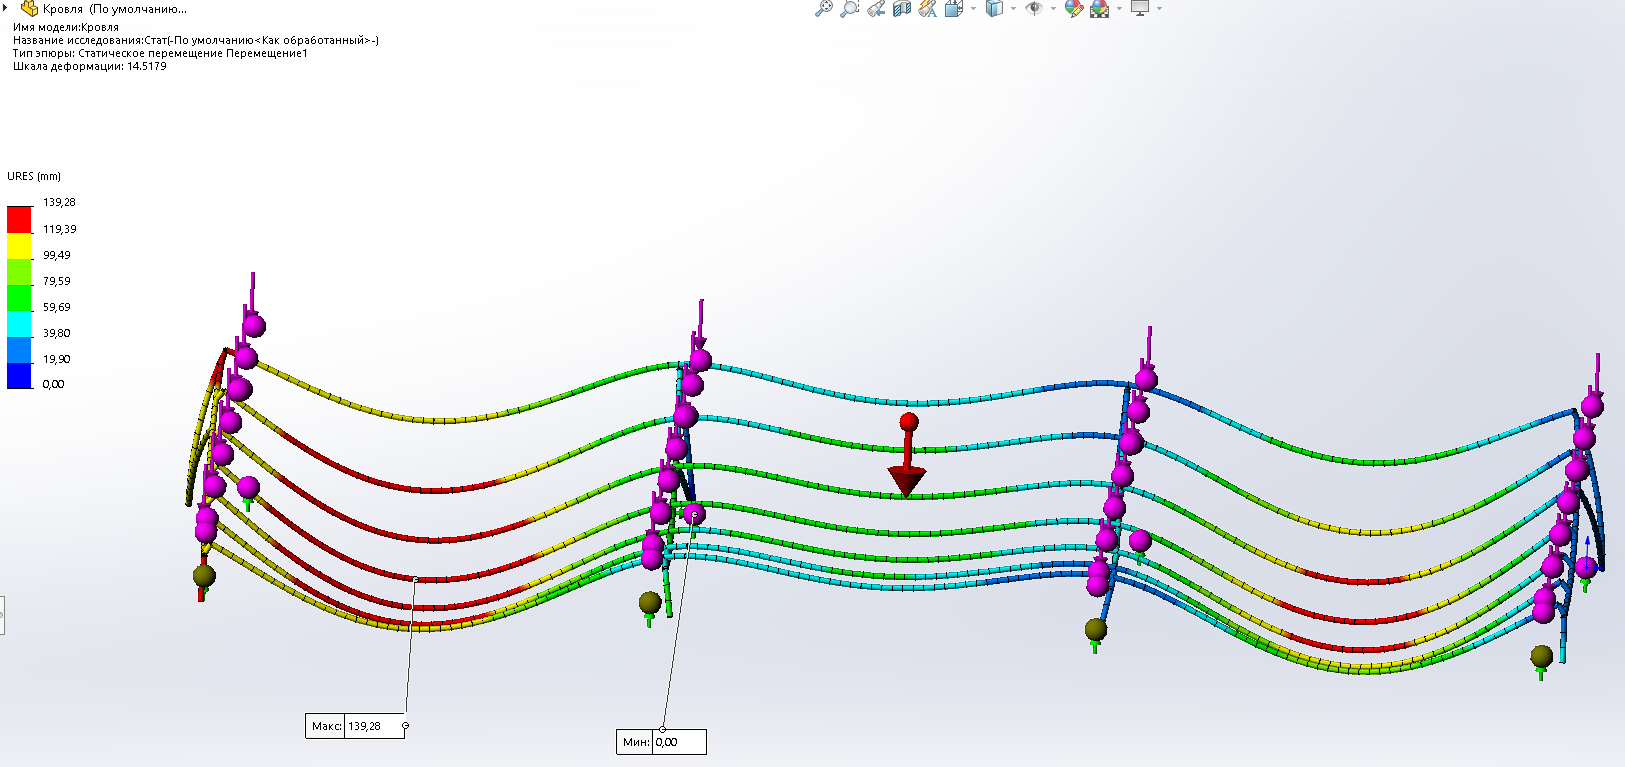Expand the View Orientation dropdown arrow

973,9
